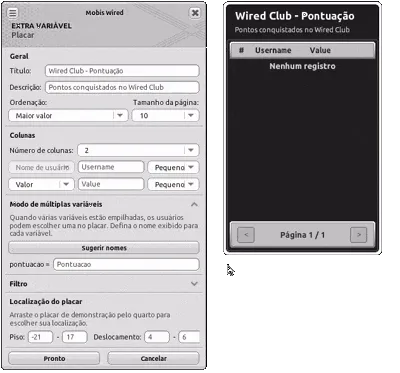Open the Tamanho da página dropdown
The image size is (400, 373).
(x=166, y=116)
